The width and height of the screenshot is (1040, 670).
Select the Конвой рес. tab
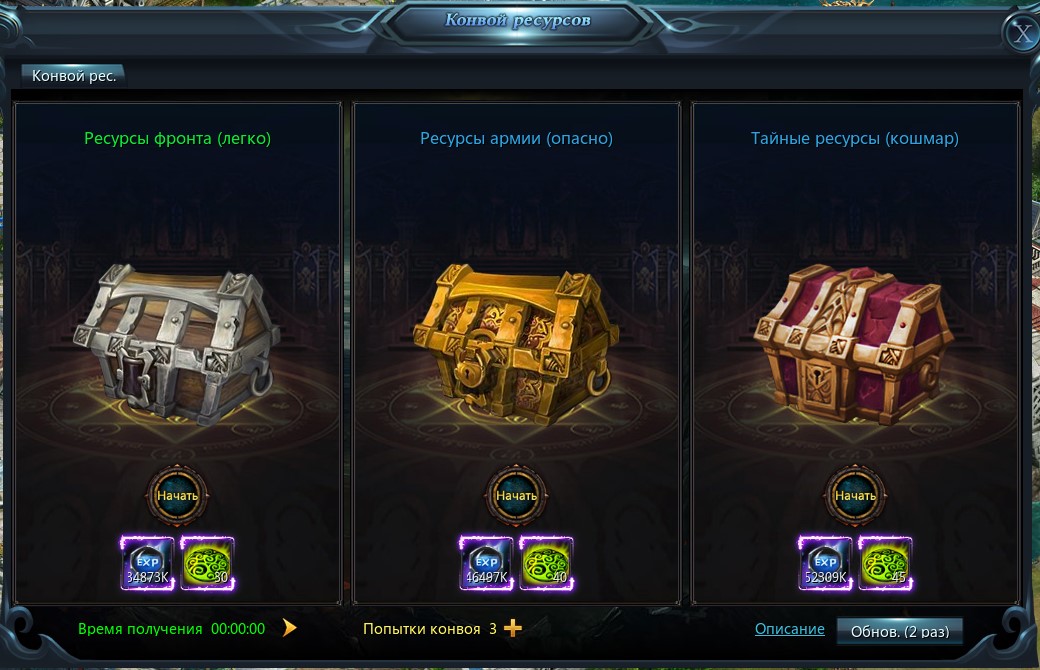[x=74, y=76]
